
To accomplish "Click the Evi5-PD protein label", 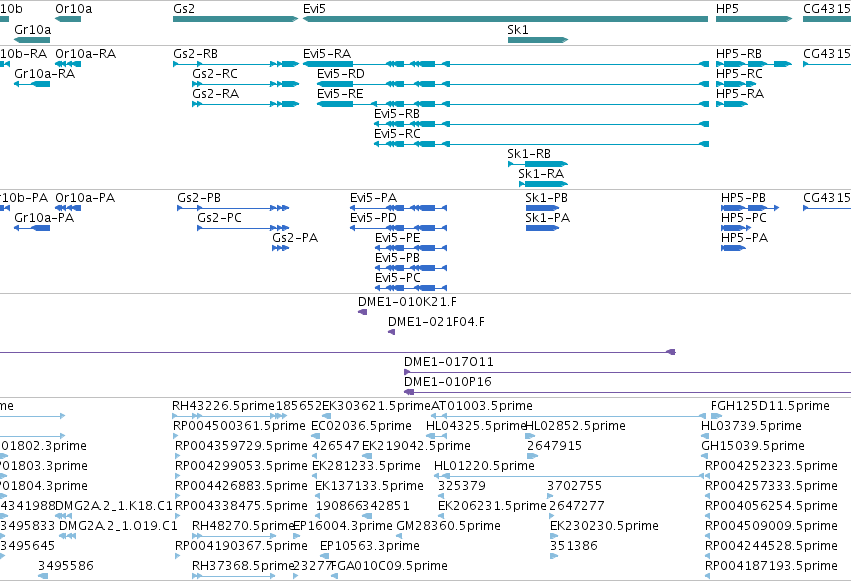I will (373, 218).
